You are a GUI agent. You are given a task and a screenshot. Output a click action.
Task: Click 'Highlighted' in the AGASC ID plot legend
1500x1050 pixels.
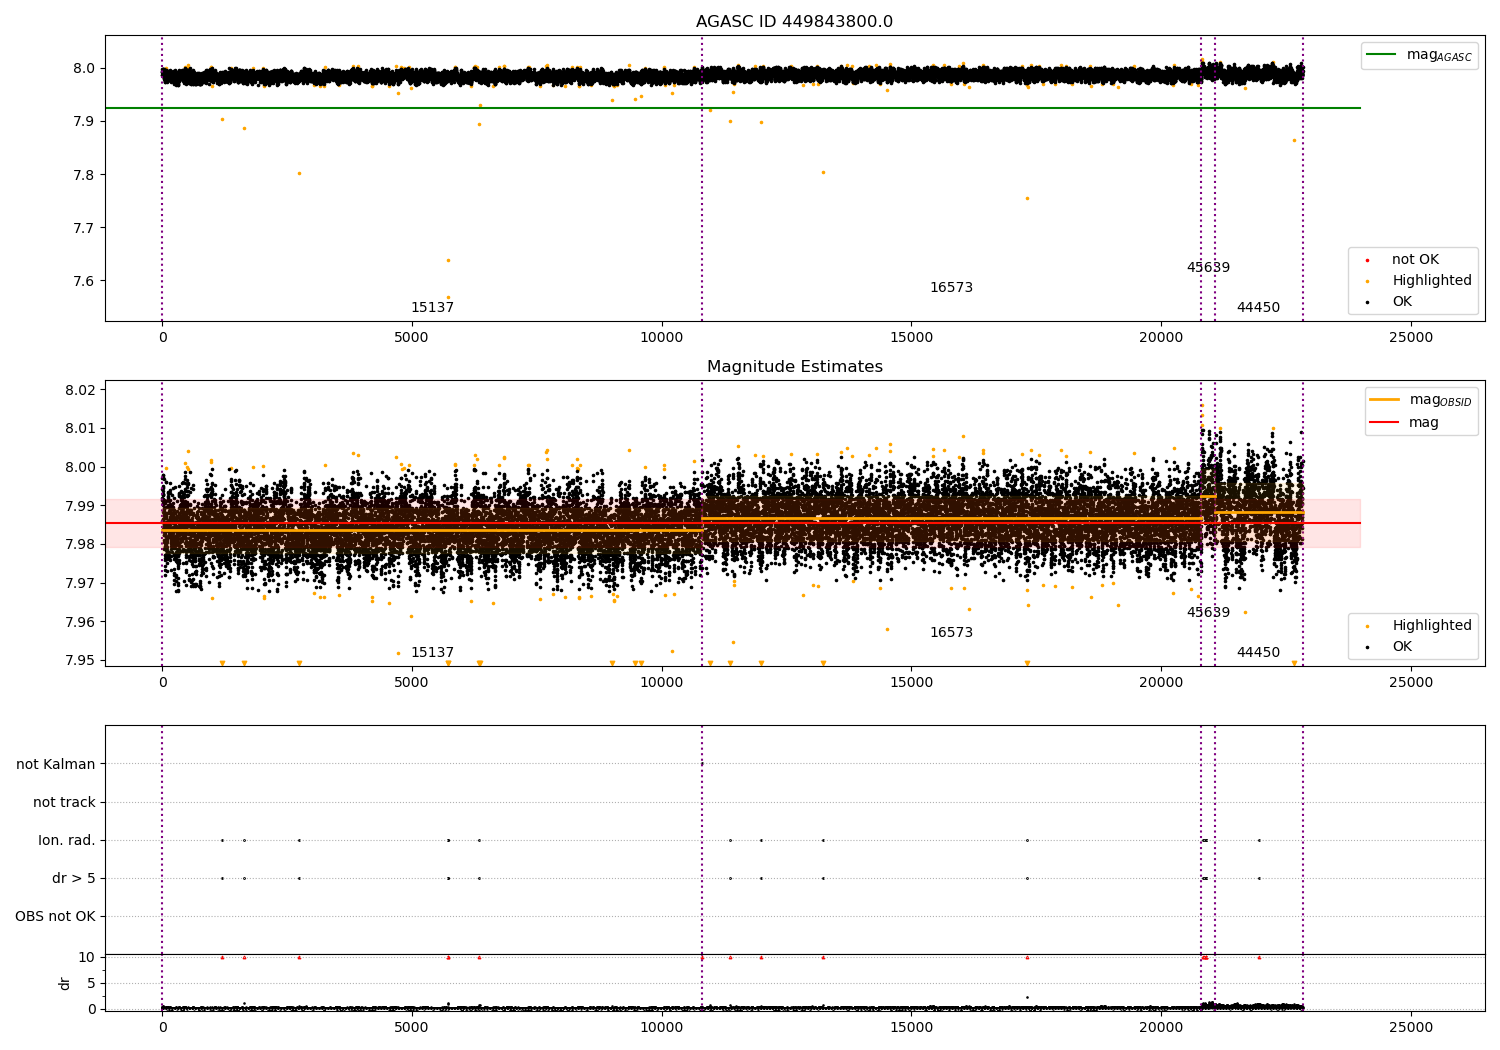(1432, 281)
